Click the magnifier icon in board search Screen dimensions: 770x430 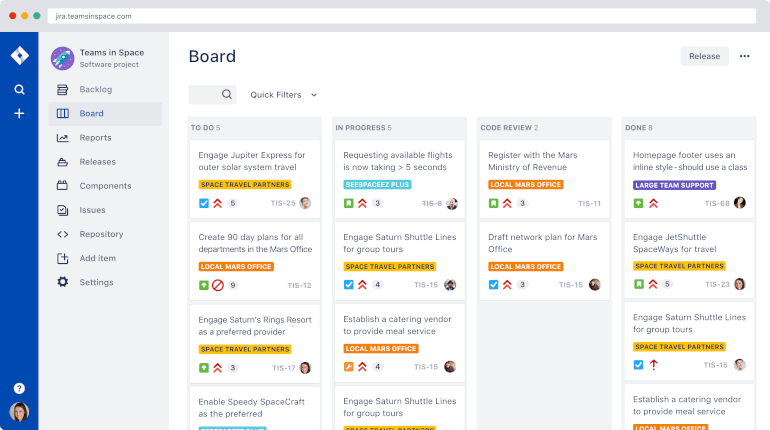[x=226, y=94]
